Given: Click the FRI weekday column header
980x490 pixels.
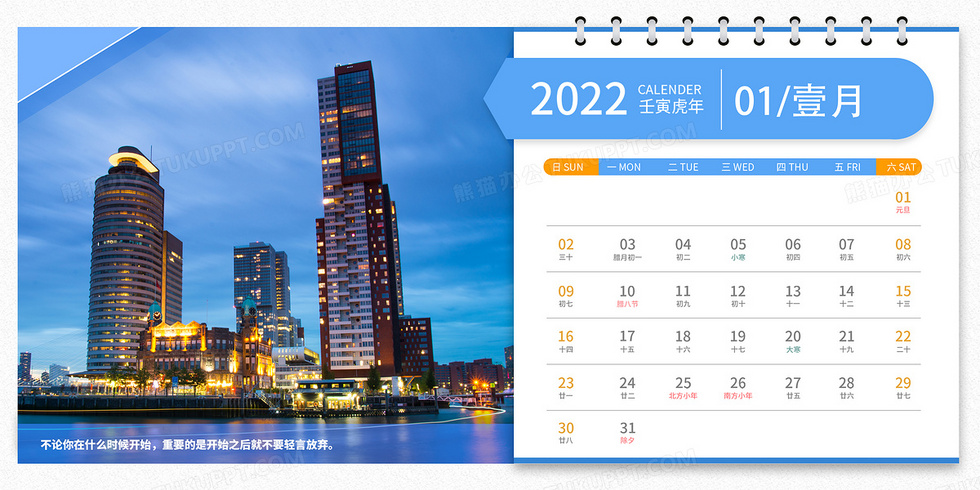Looking at the screenshot, I should coord(848,167).
